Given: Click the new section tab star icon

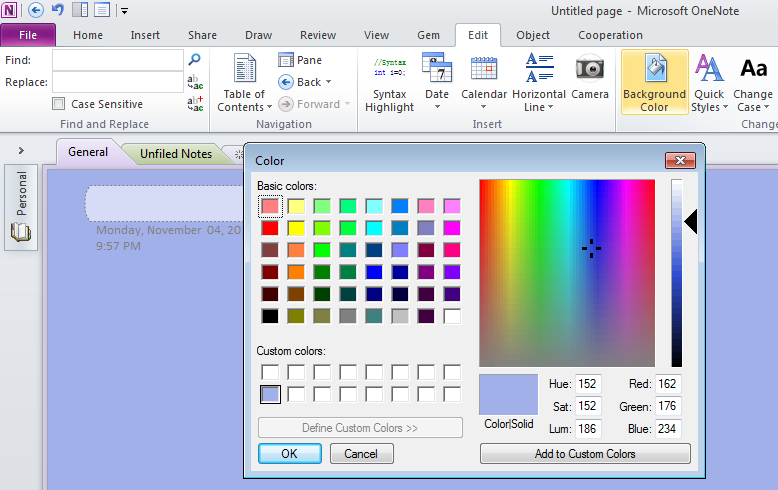Looking at the screenshot, I should coord(239,155).
